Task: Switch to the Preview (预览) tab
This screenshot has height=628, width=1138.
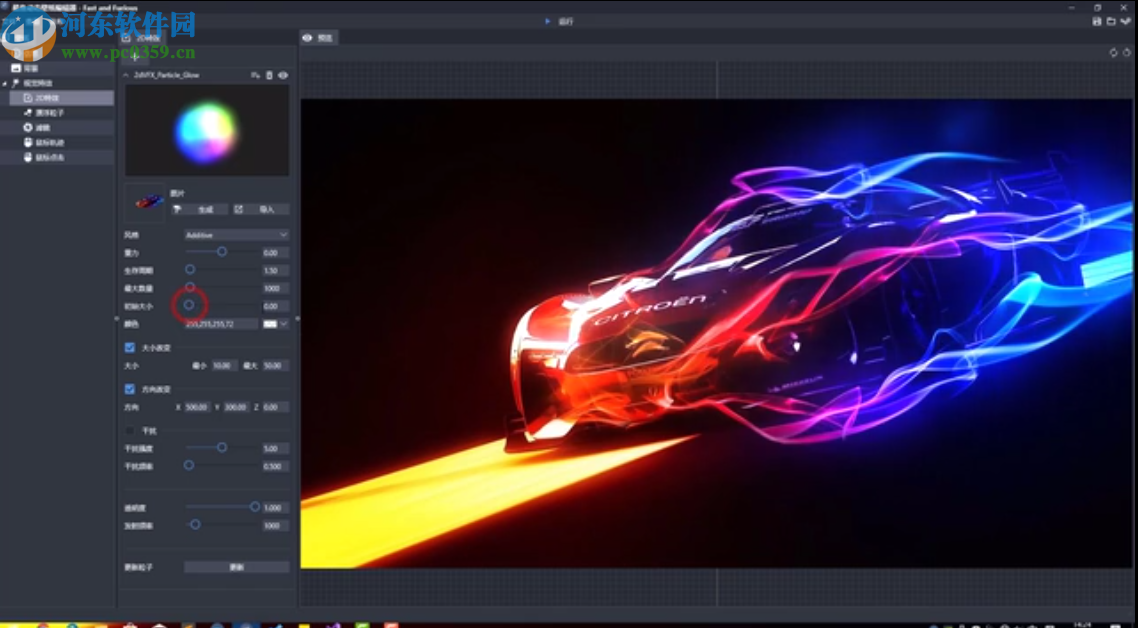Action: [x=318, y=38]
